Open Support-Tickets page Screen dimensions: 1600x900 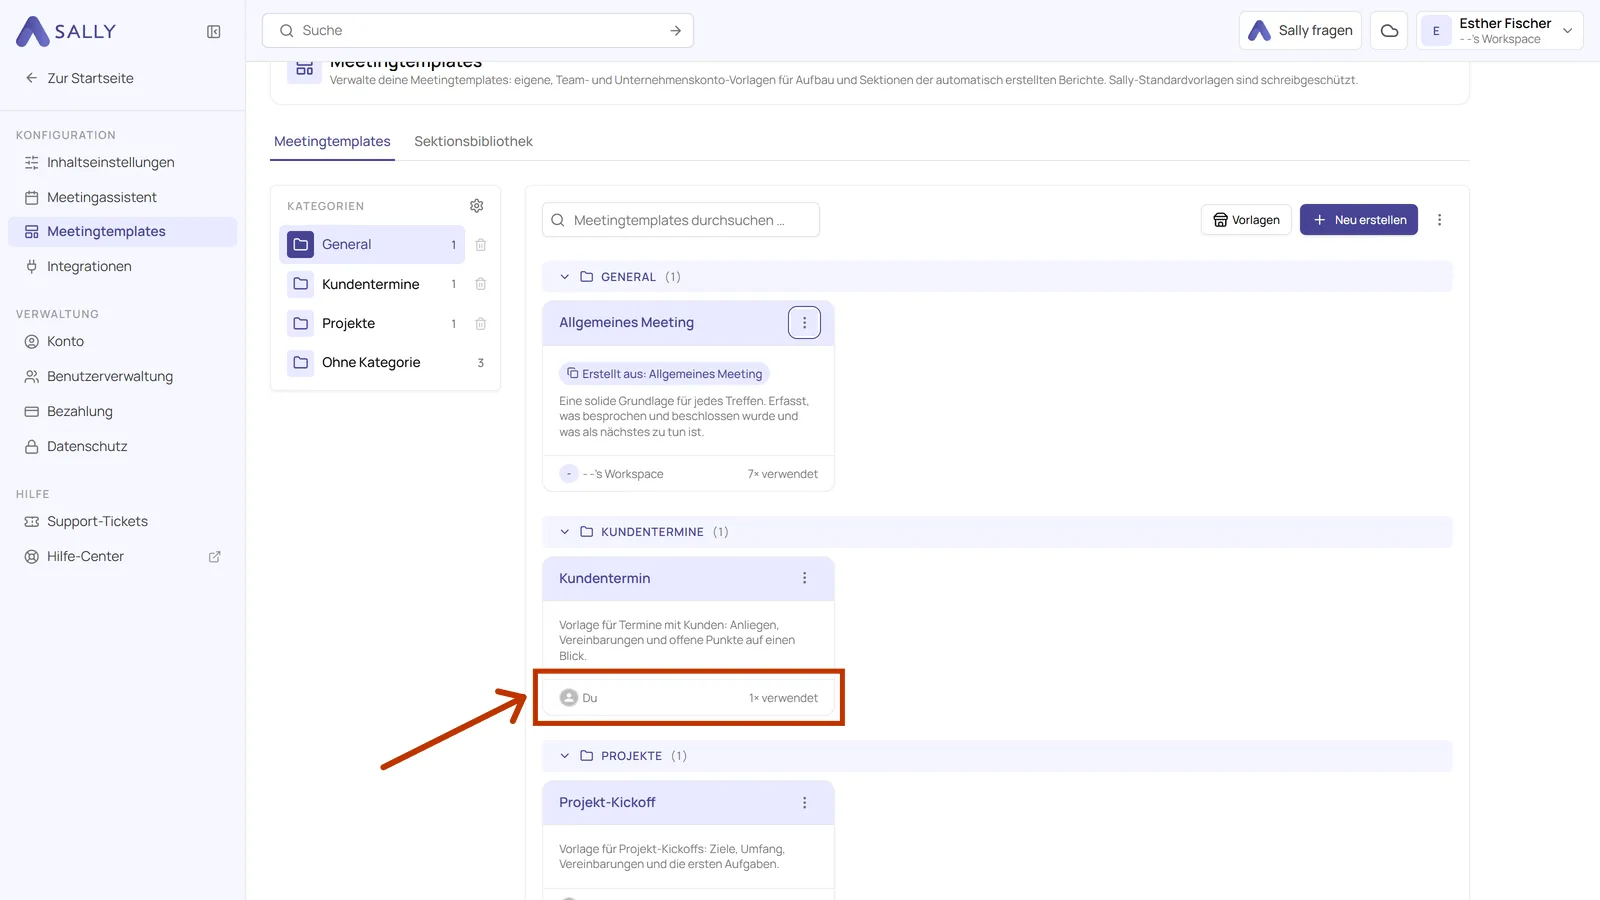pyautogui.click(x=122, y=521)
